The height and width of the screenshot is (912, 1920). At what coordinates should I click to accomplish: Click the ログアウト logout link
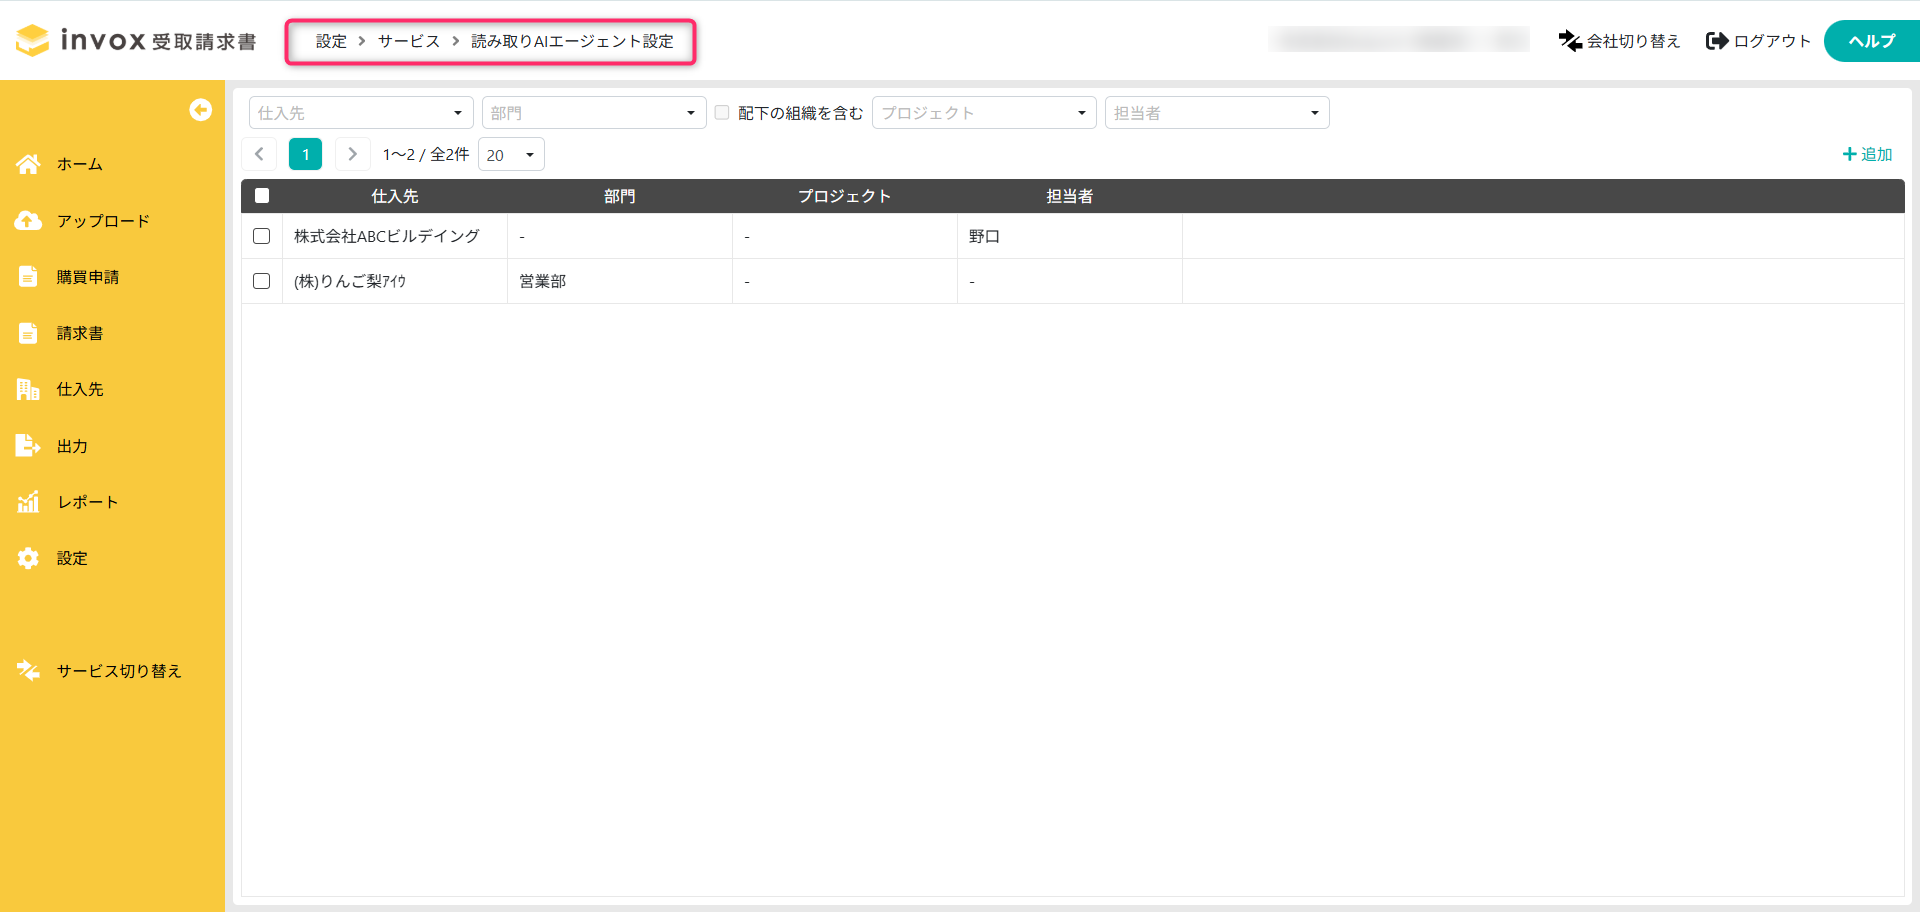pos(1758,41)
